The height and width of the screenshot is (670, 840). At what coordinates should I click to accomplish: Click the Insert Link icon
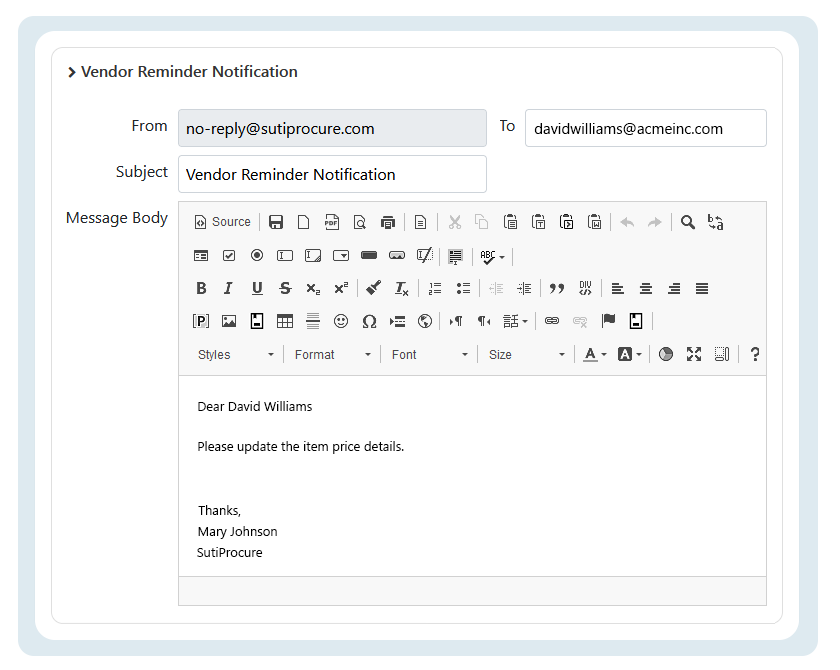[551, 321]
